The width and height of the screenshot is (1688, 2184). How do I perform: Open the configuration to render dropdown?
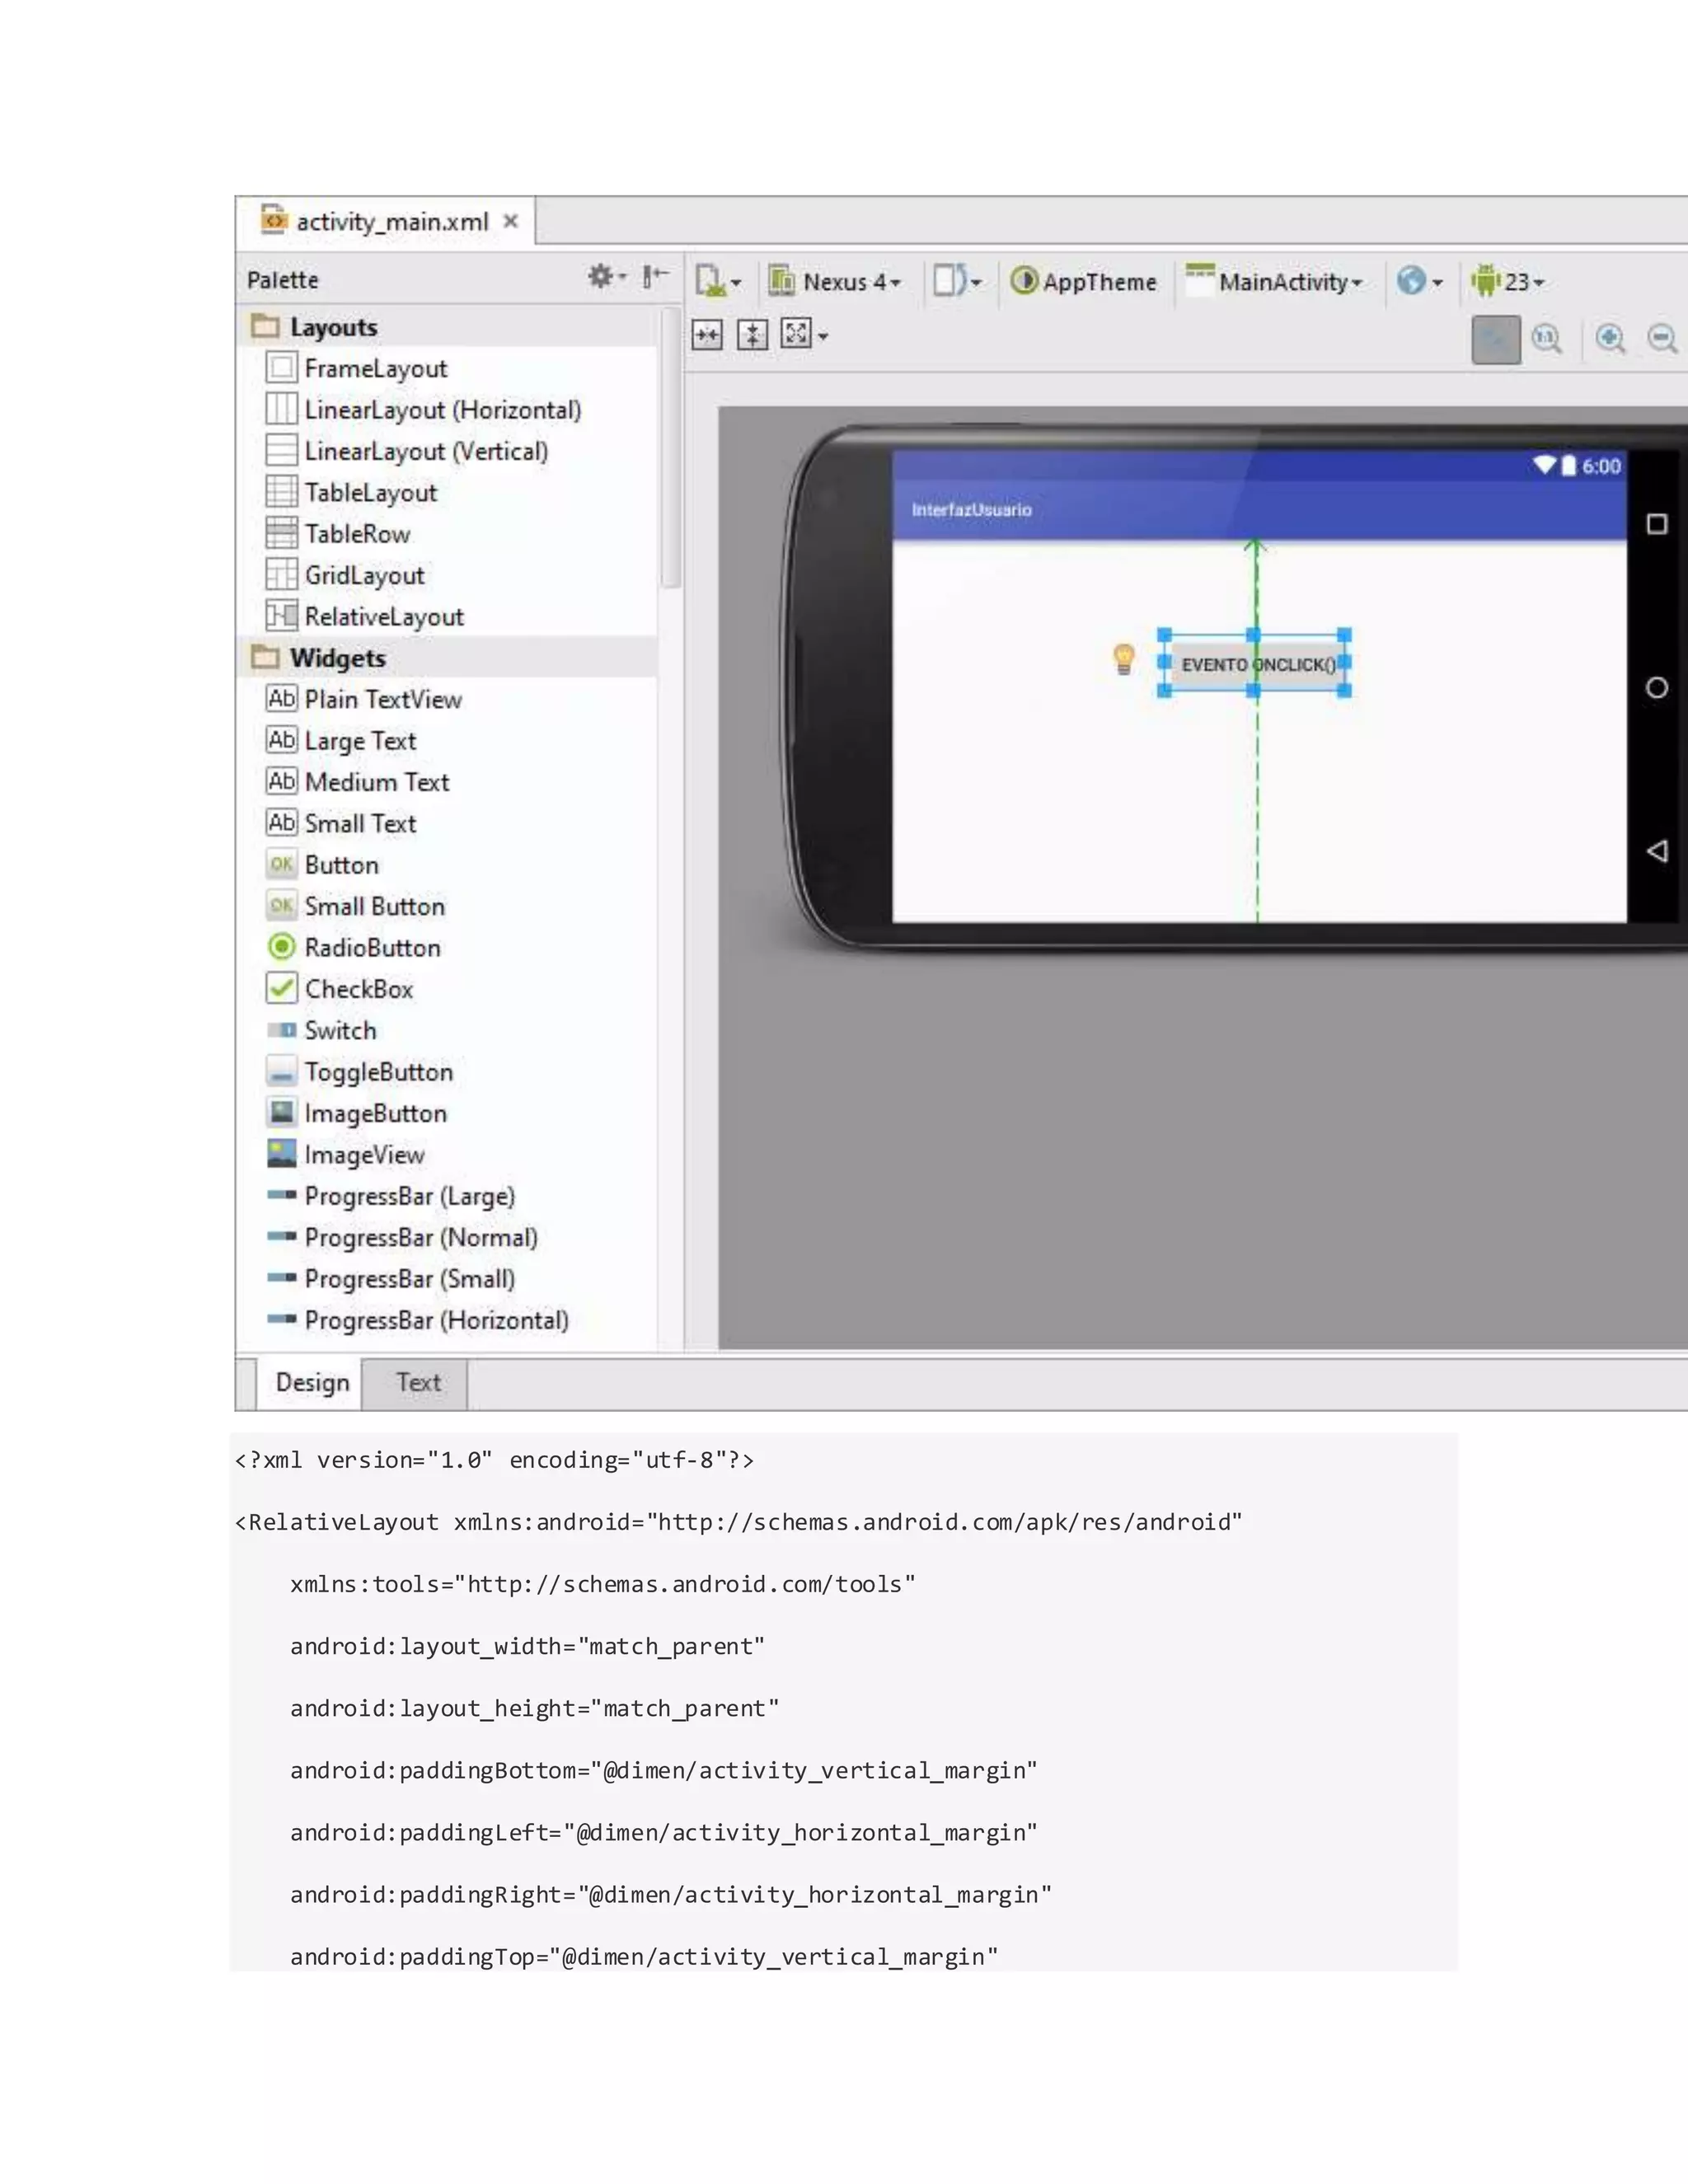pos(718,282)
